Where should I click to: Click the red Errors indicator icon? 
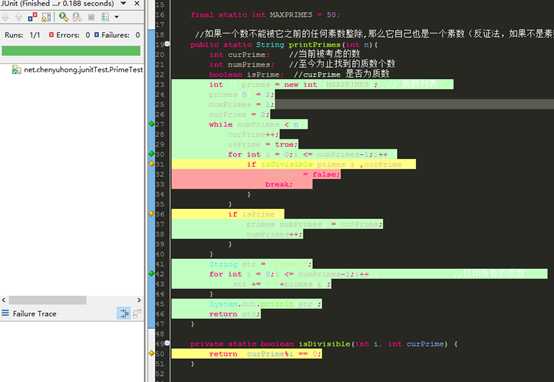[x=51, y=35]
